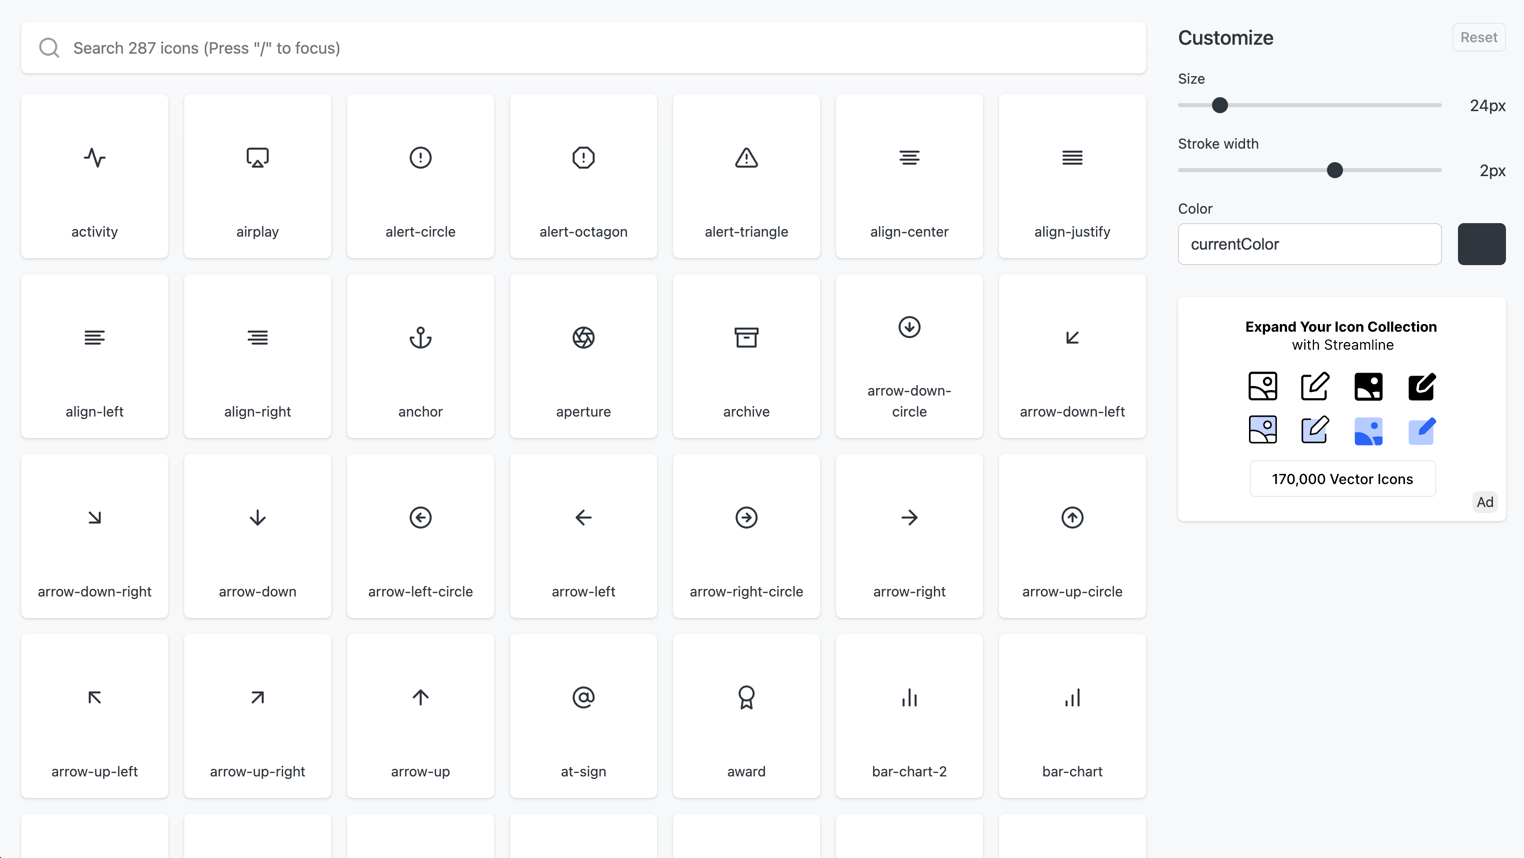This screenshot has height=858, width=1524.
Task: Select the airplay icon card
Action: tap(257, 176)
